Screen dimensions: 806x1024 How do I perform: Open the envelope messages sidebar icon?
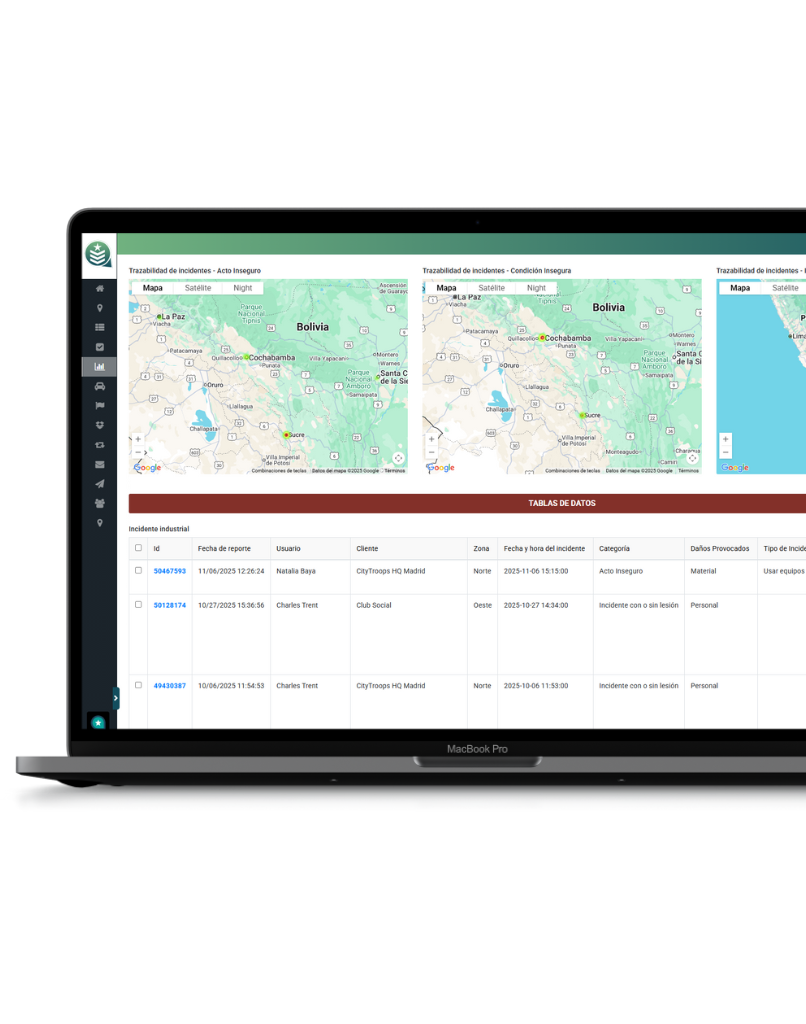click(99, 464)
